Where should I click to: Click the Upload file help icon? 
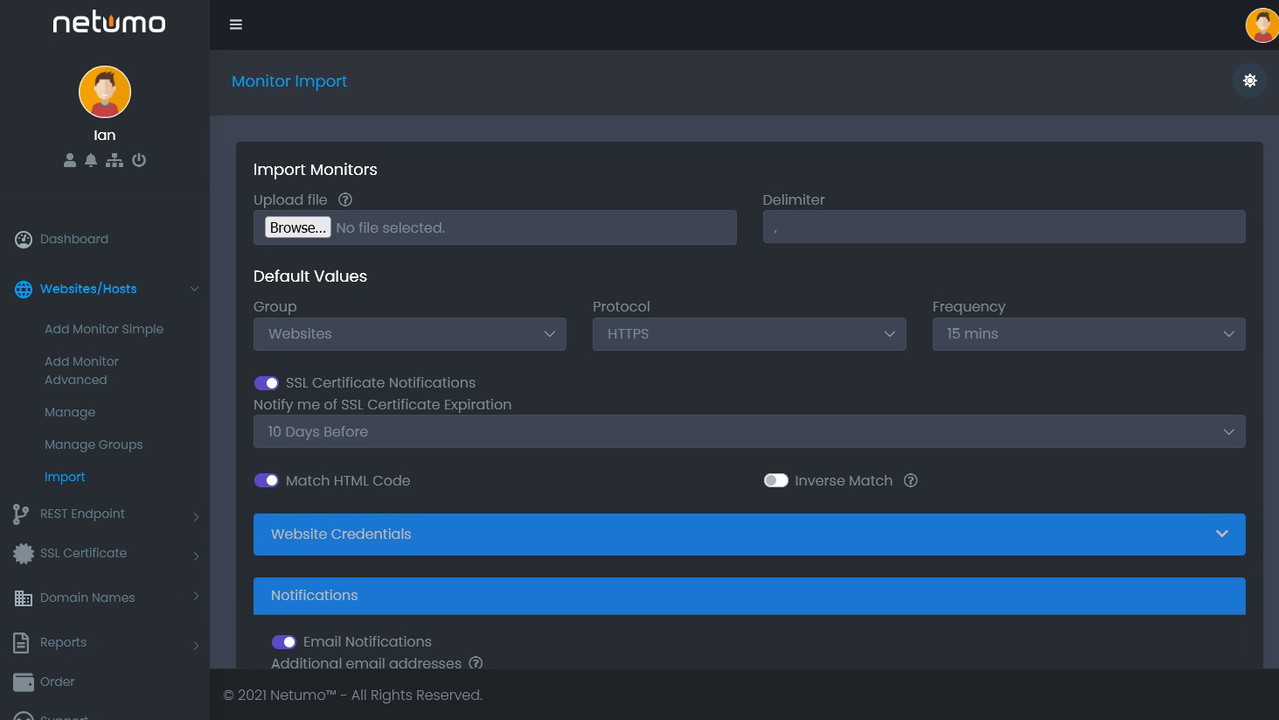click(345, 200)
